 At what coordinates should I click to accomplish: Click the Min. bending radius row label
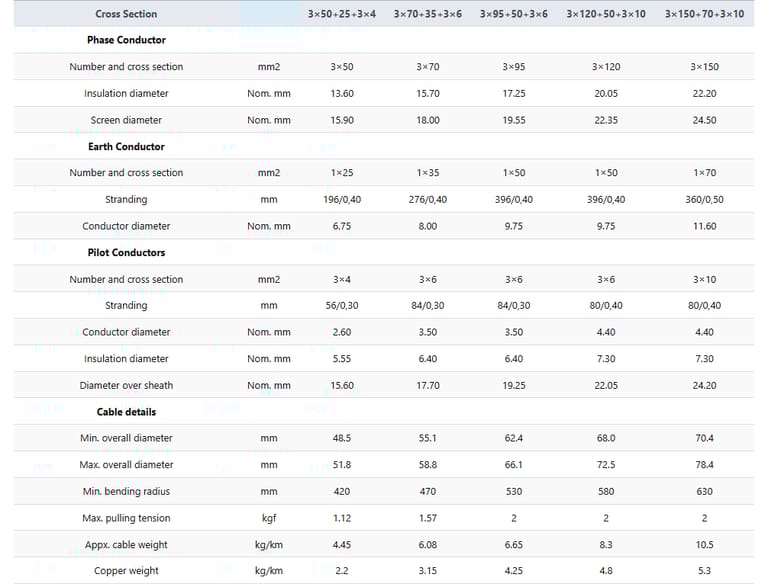[x=126, y=491]
